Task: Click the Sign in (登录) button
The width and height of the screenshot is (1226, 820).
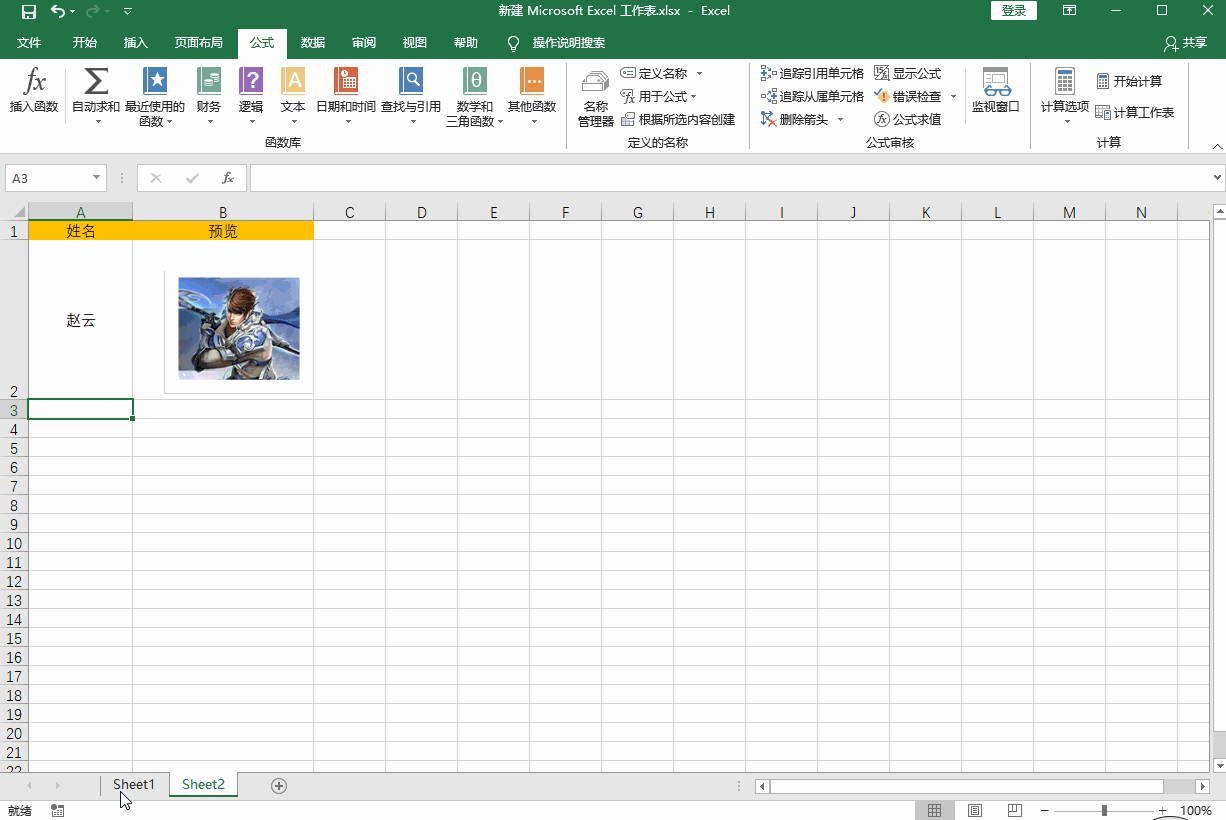Action: [1014, 10]
